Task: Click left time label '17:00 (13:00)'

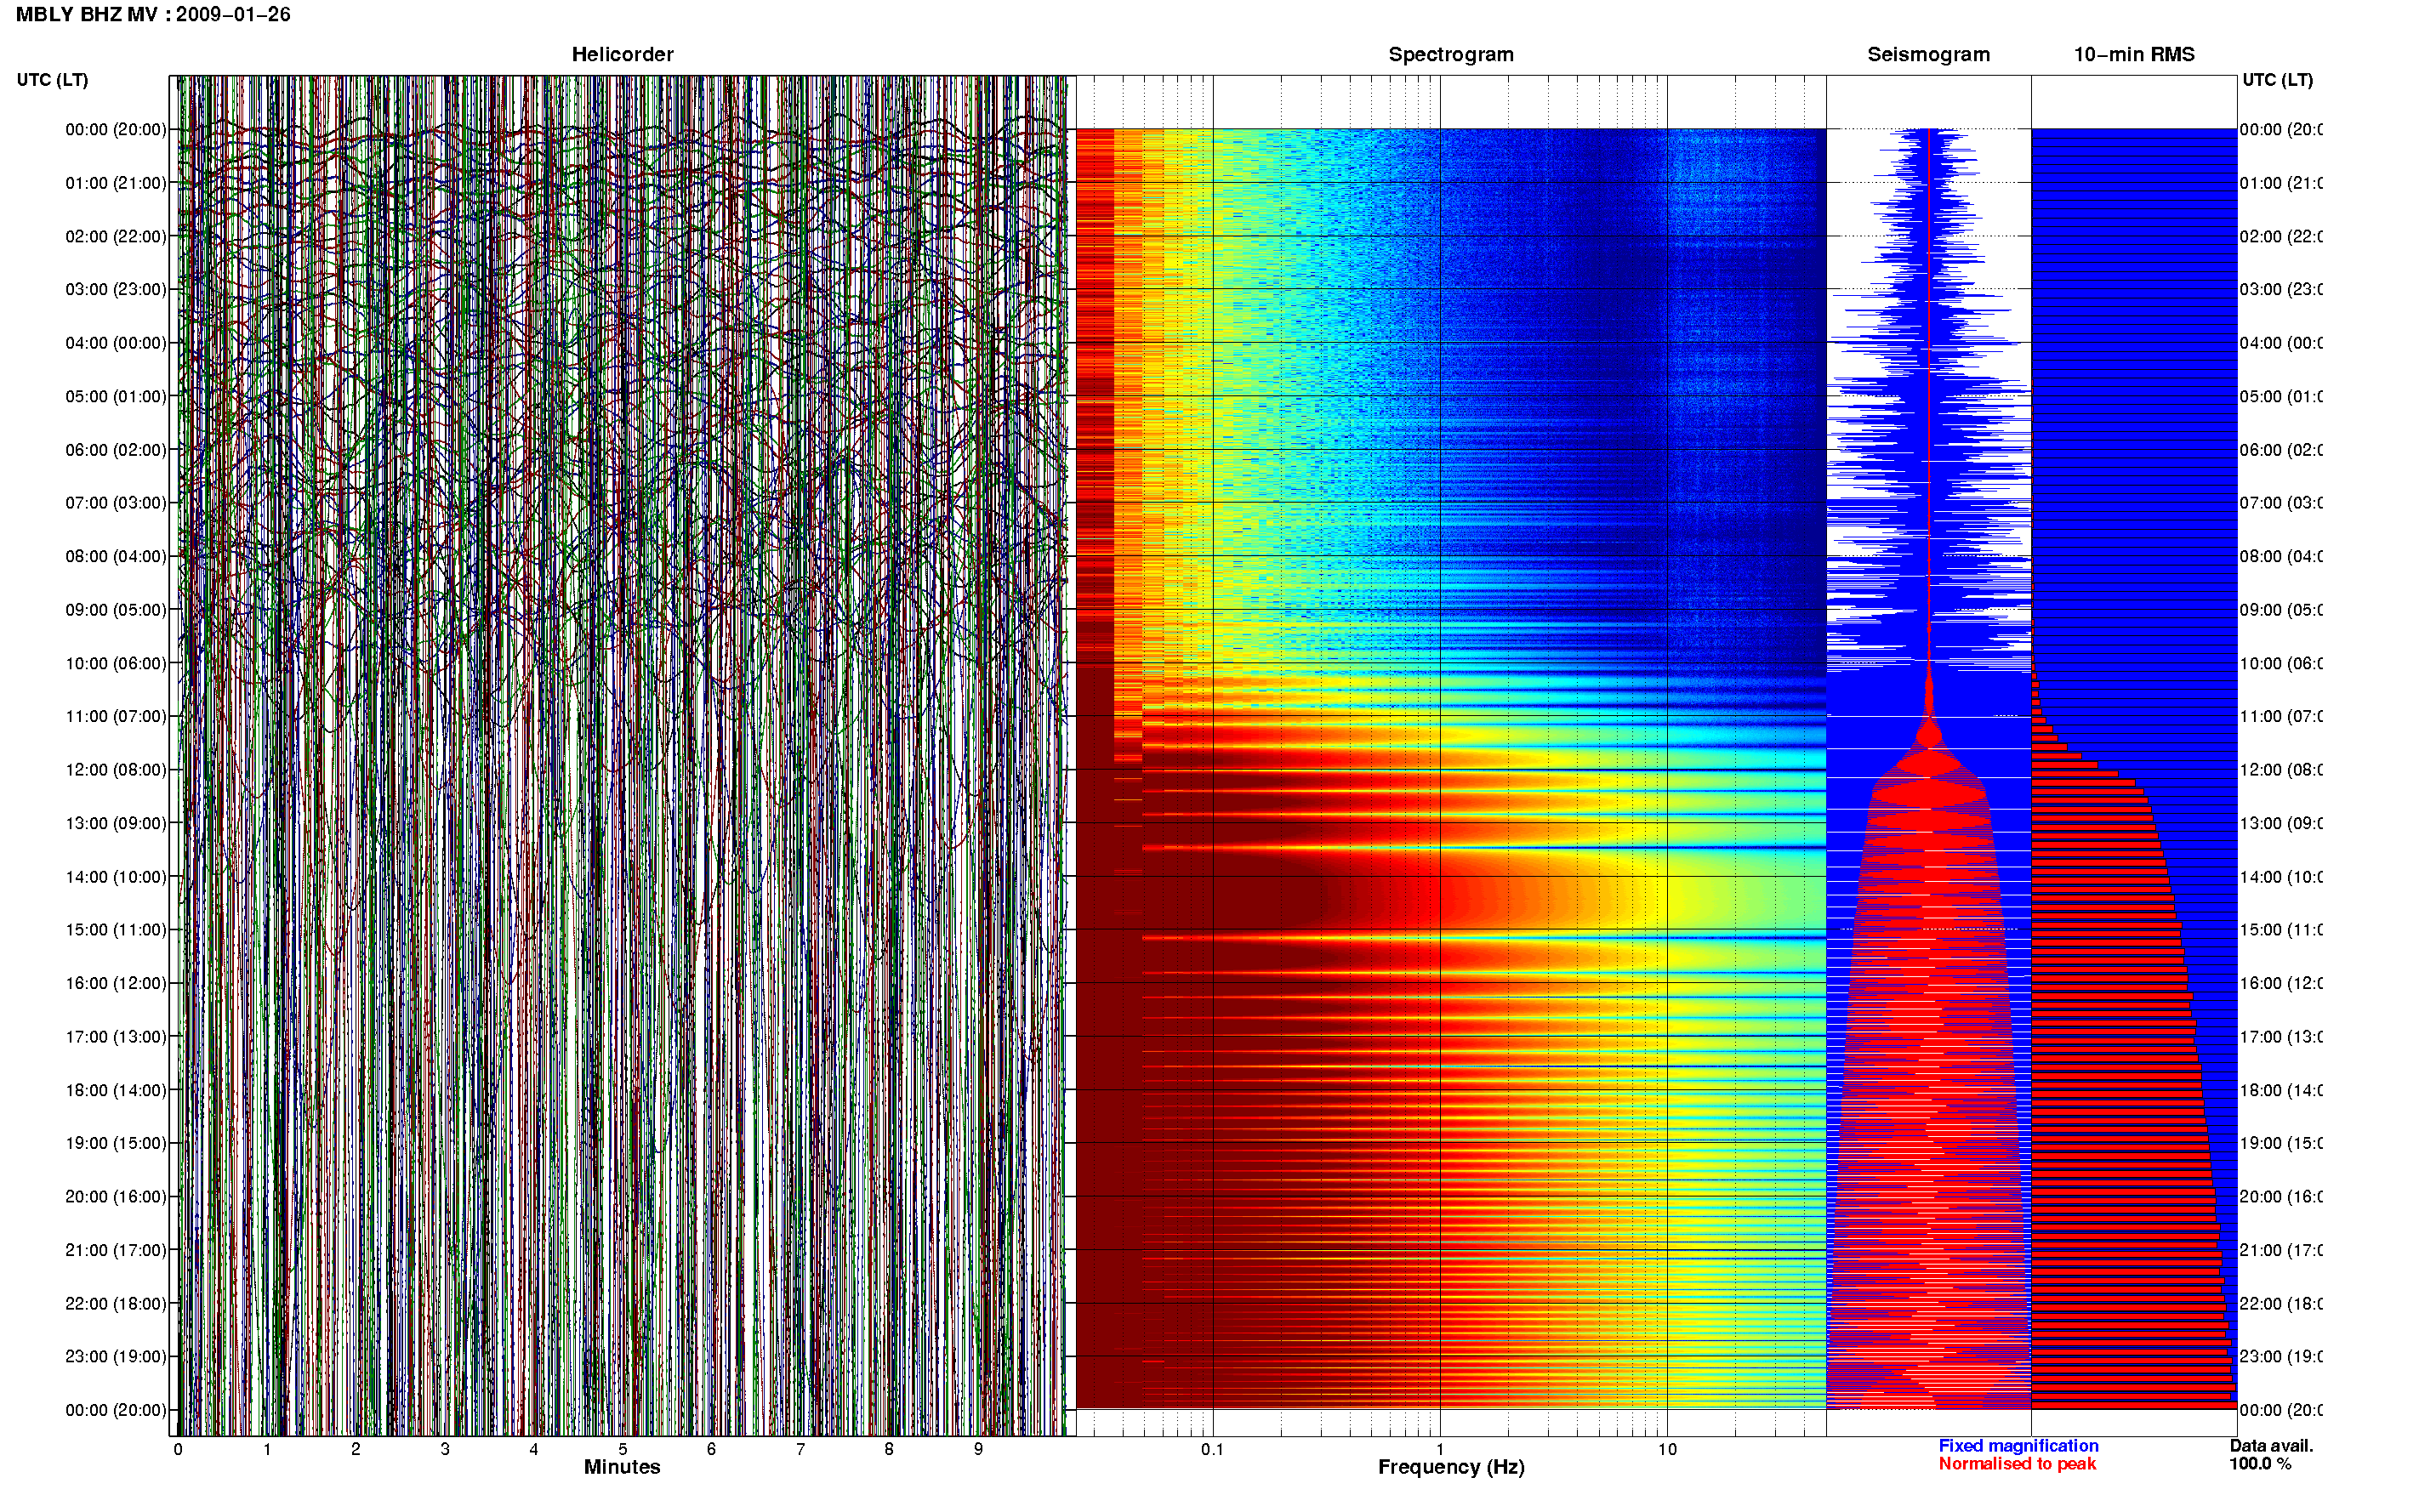Action: point(116,1036)
